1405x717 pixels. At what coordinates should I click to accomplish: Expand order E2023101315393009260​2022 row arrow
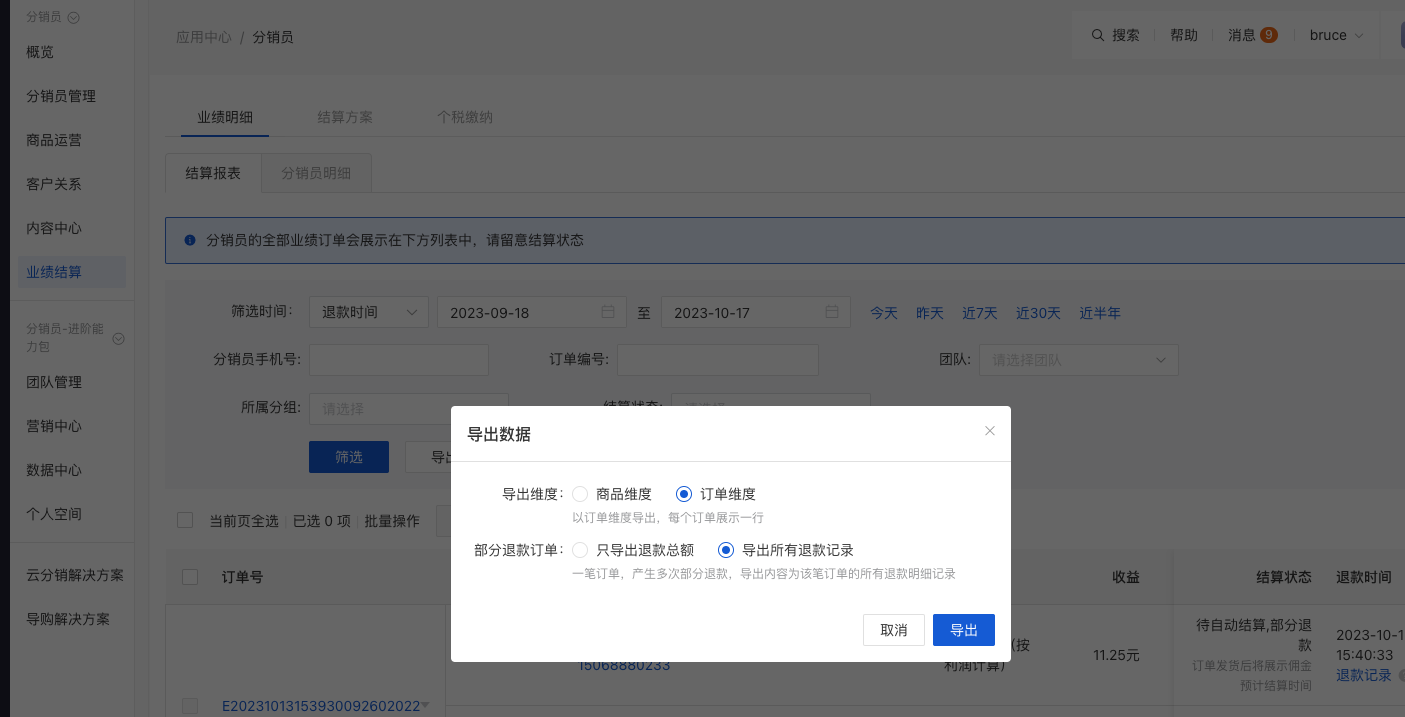425,705
